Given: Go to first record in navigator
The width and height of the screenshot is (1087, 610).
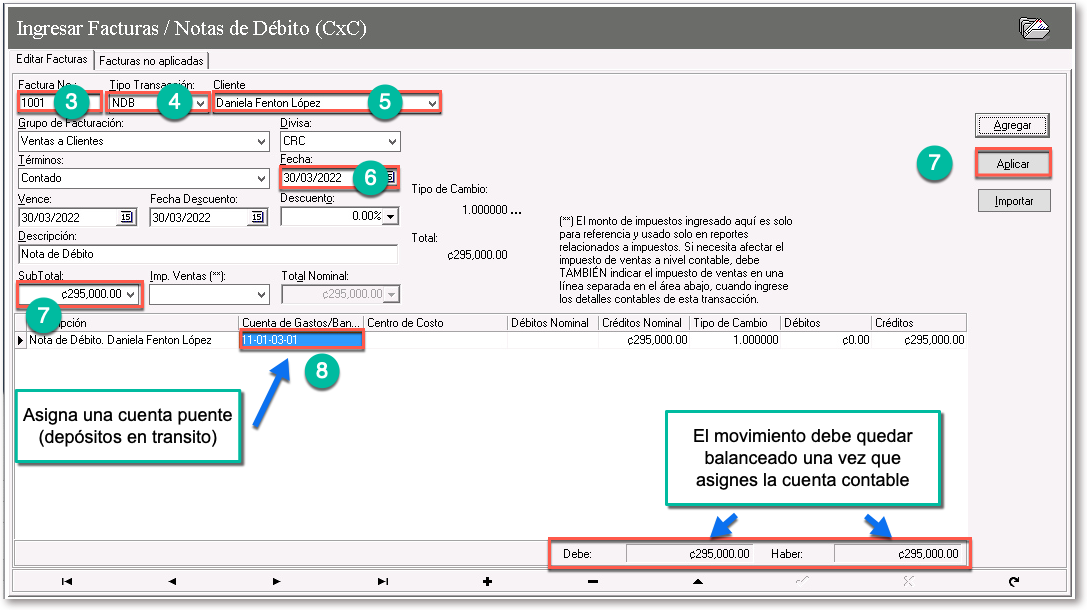Looking at the screenshot, I should (x=67, y=582).
